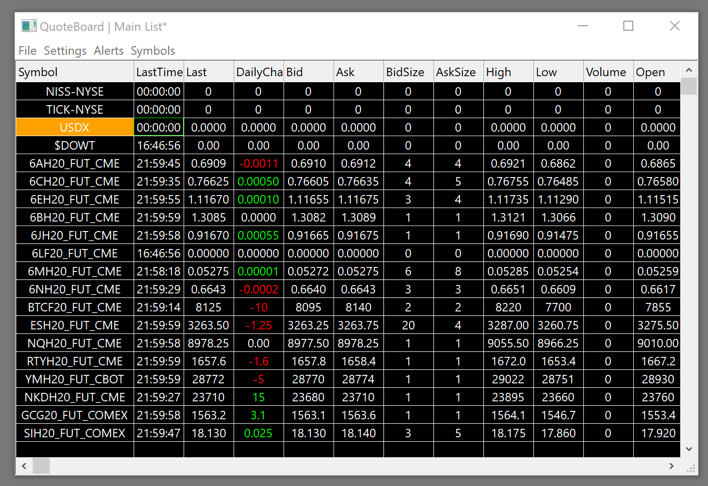Screen dimensions: 708x486
Task: Click the Low column header
Action: pos(559,72)
